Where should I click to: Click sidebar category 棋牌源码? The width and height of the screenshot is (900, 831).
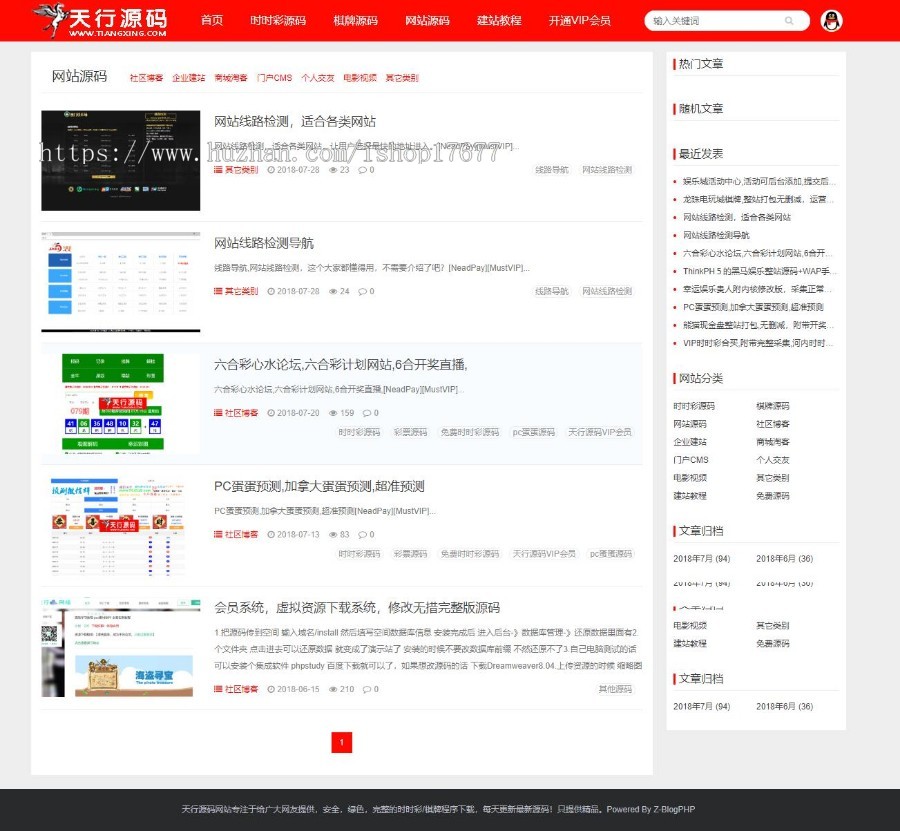(x=773, y=406)
